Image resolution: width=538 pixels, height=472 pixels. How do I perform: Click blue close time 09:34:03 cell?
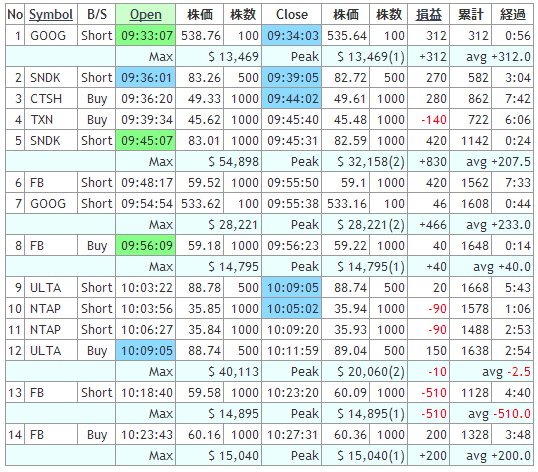292,35
